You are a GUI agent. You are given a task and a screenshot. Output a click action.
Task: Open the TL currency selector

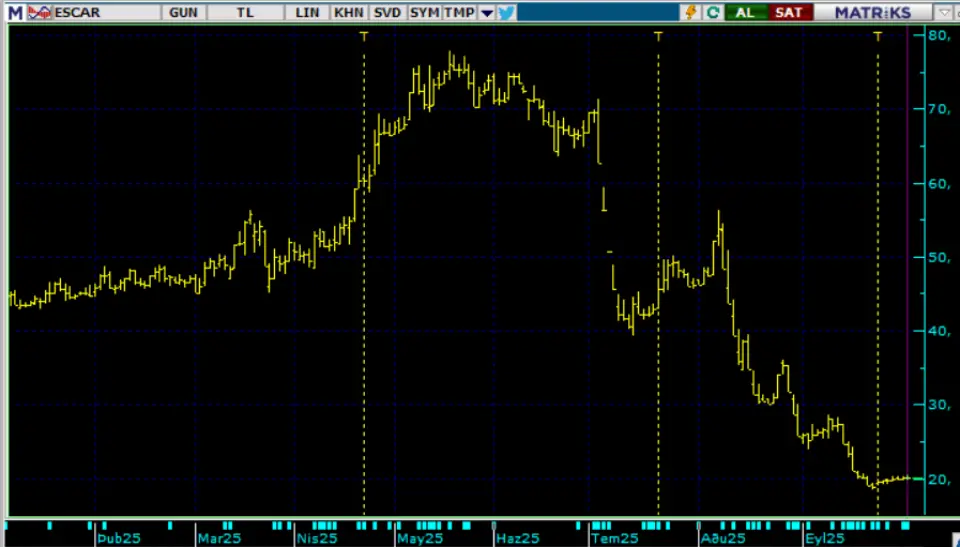coord(245,12)
